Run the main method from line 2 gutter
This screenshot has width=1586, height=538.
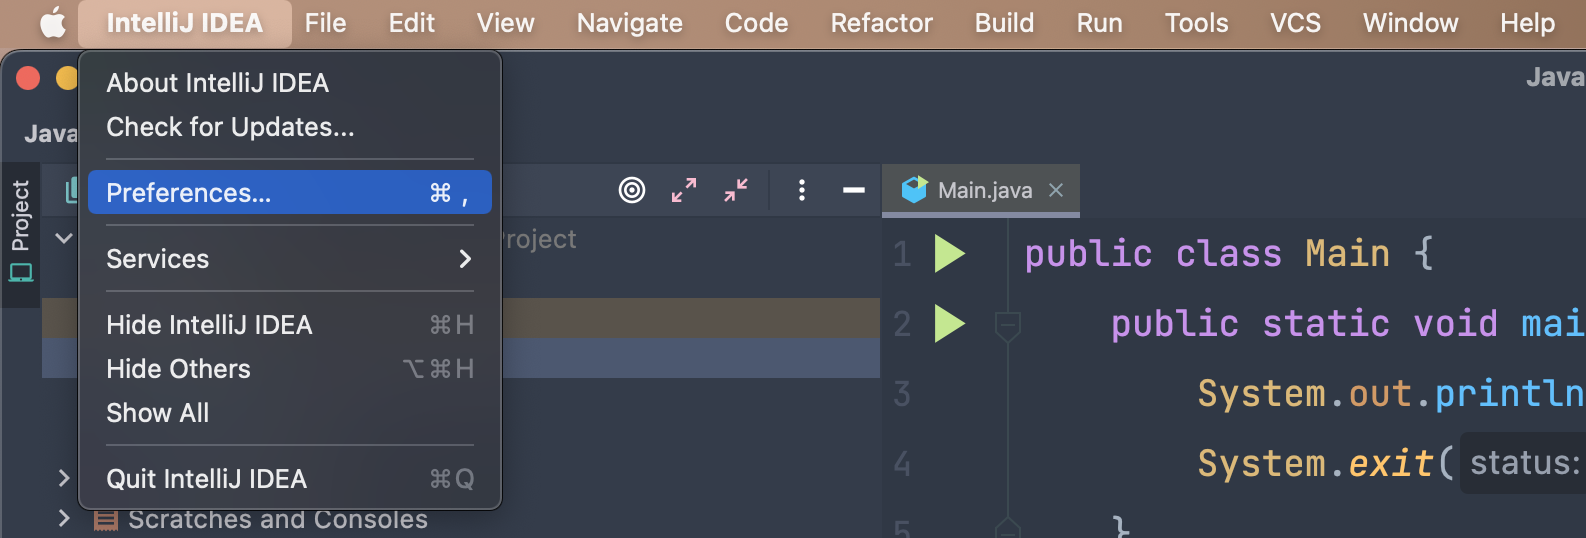950,324
